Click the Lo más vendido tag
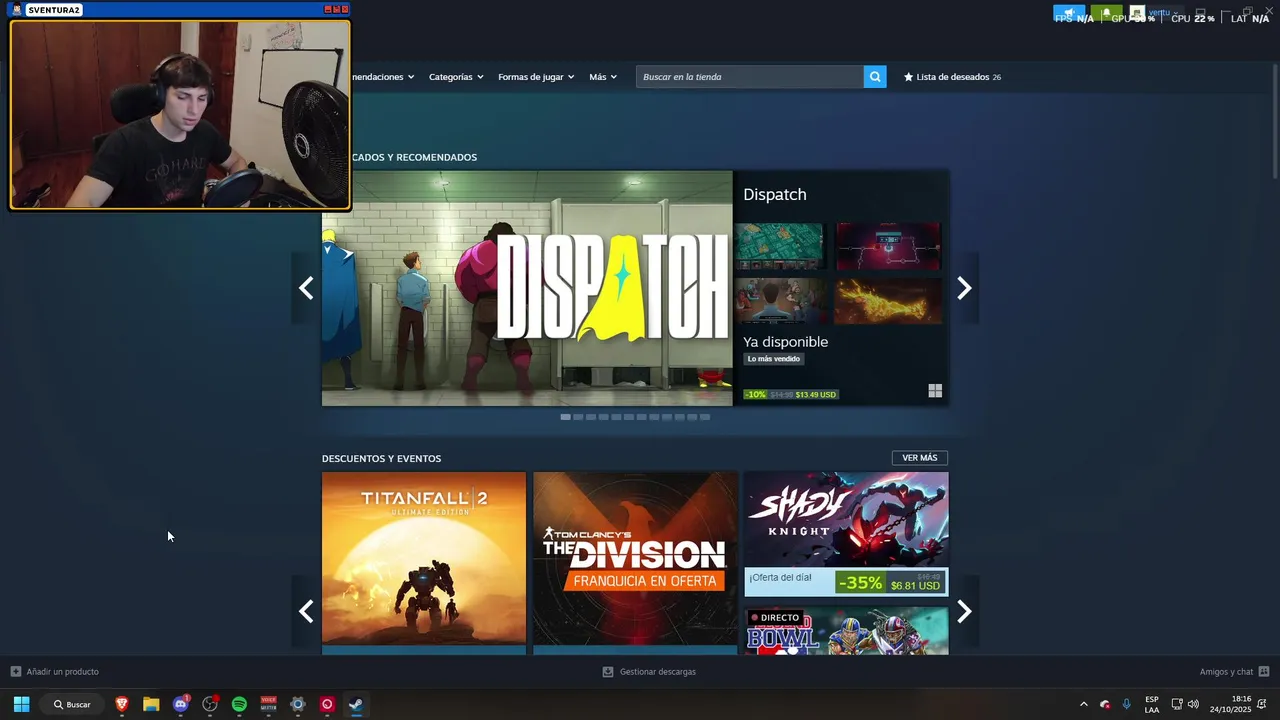Screen dimensions: 1280x720 (x=774, y=359)
